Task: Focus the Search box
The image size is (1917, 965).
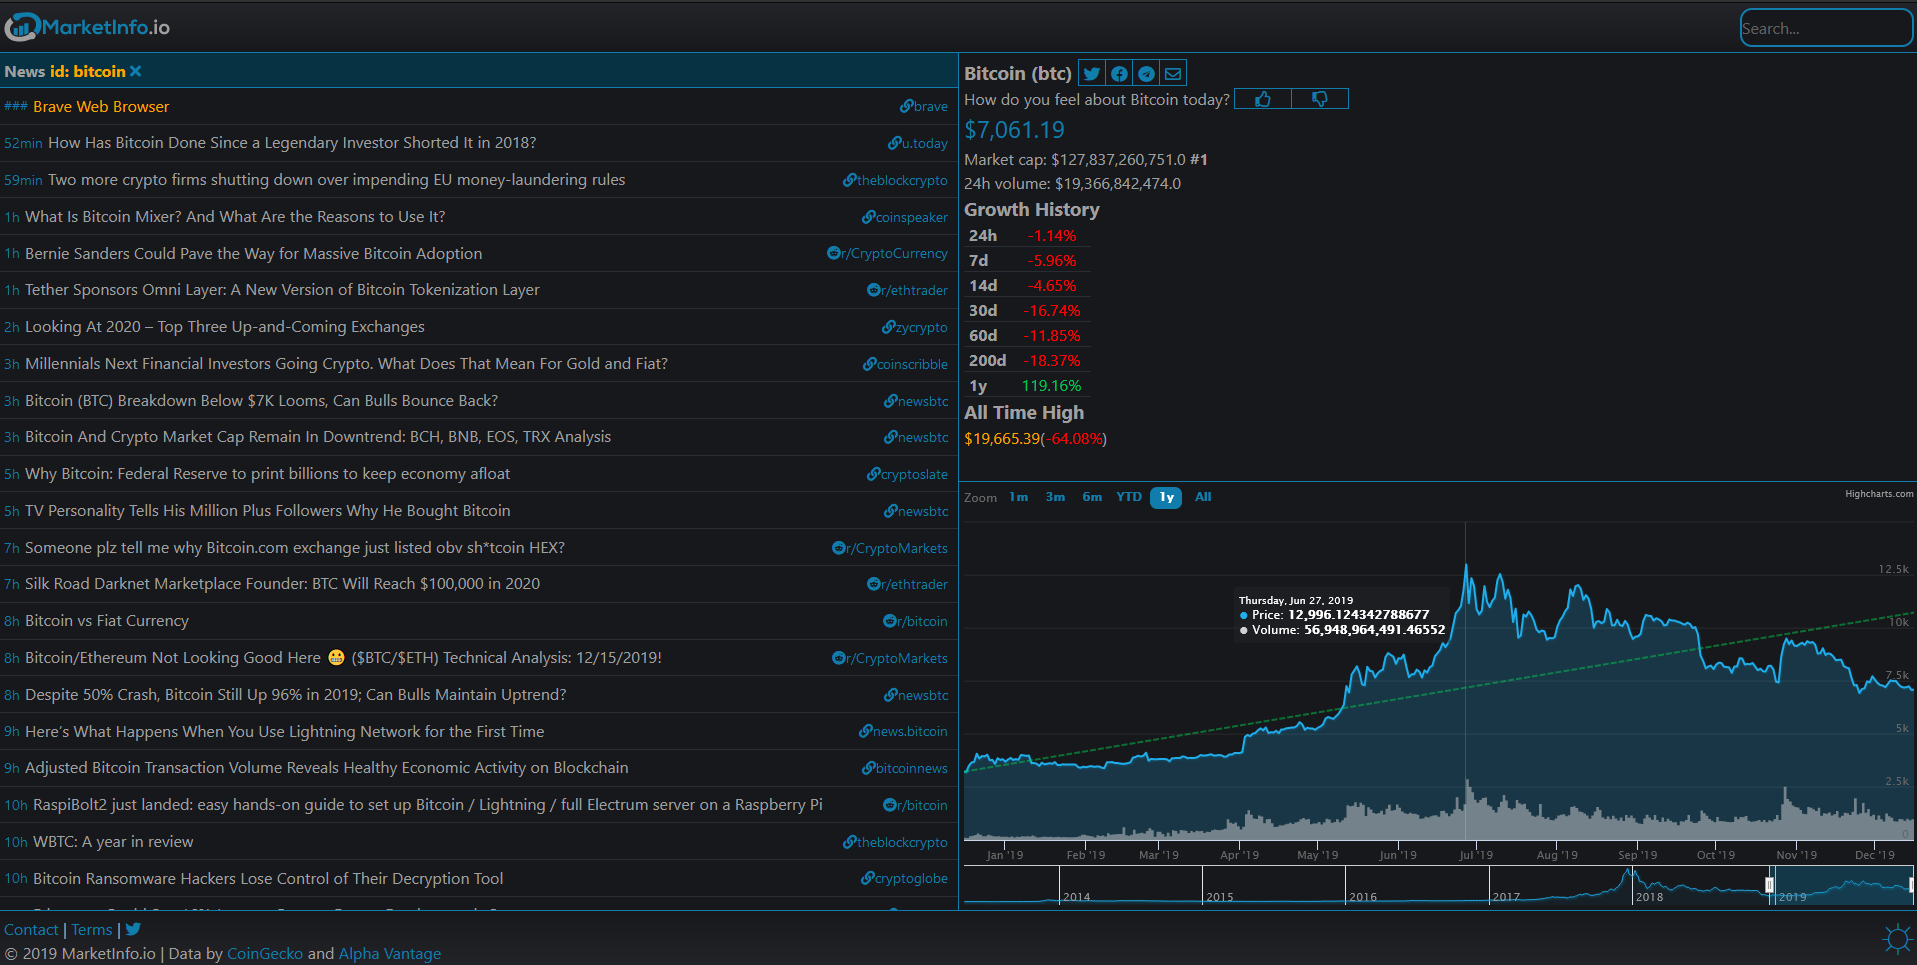Action: (1826, 28)
